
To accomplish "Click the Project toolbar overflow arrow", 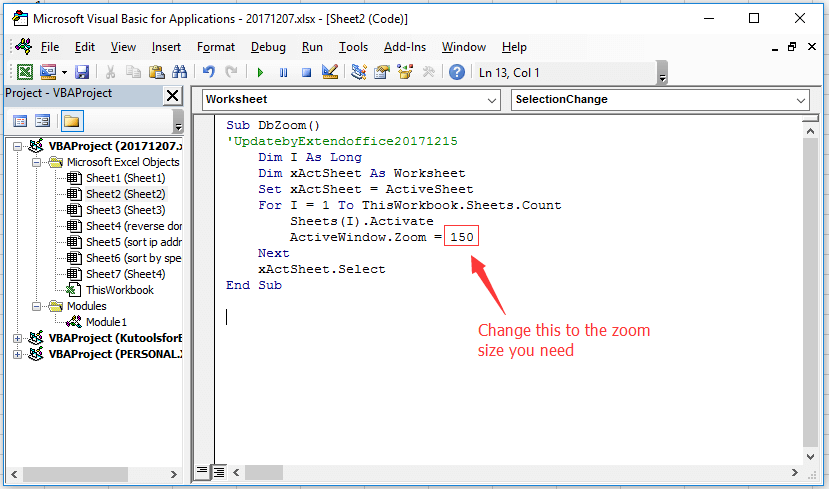I will [178, 121].
